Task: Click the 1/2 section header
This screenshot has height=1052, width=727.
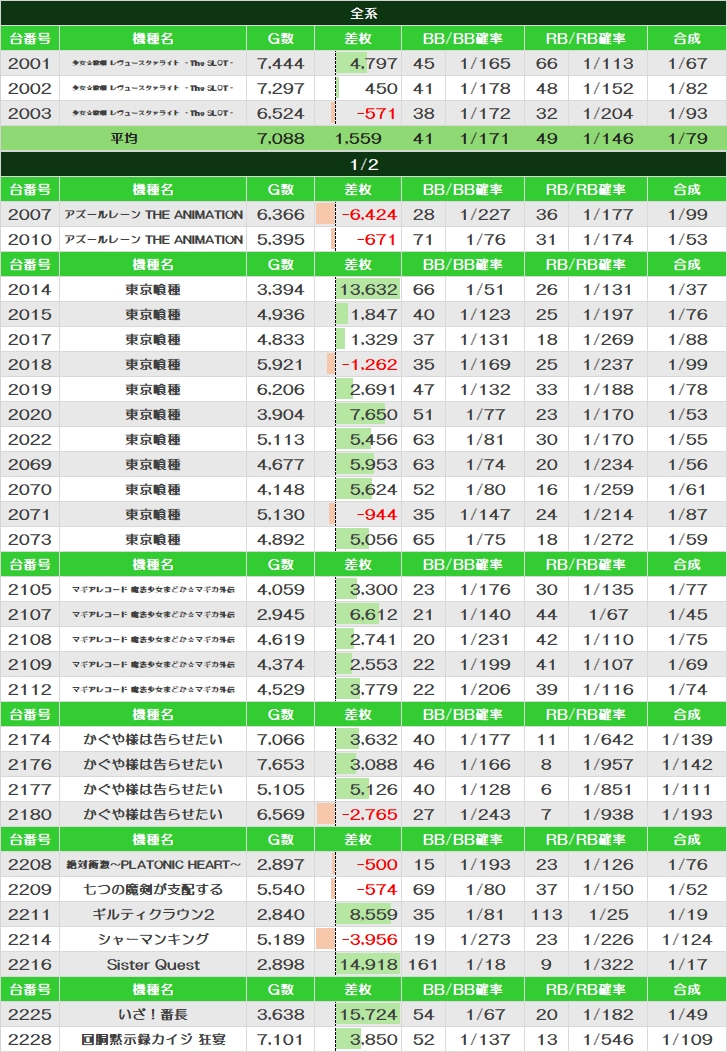Action: point(364,164)
